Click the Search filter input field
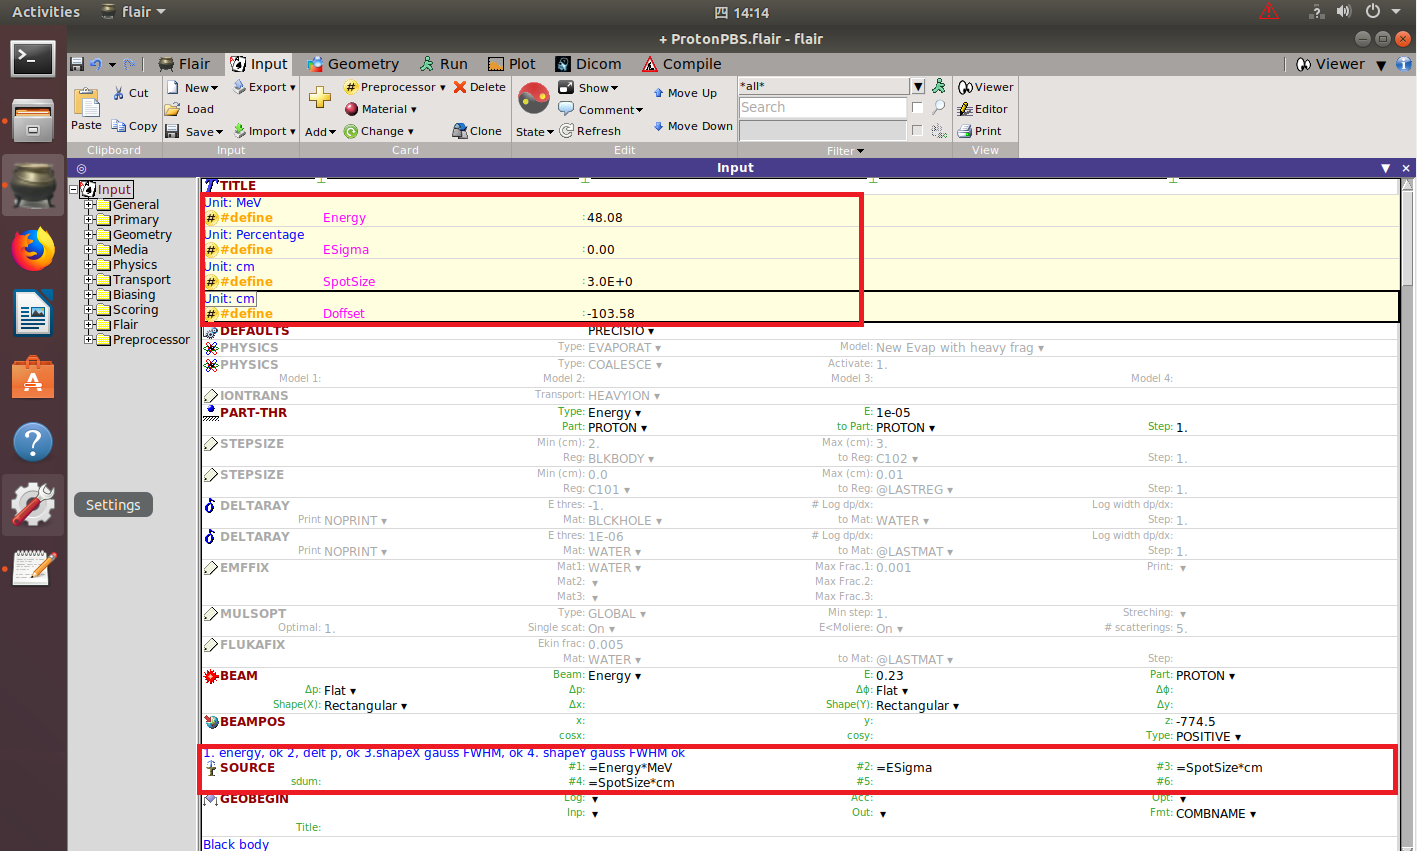1417x851 pixels. (x=823, y=107)
